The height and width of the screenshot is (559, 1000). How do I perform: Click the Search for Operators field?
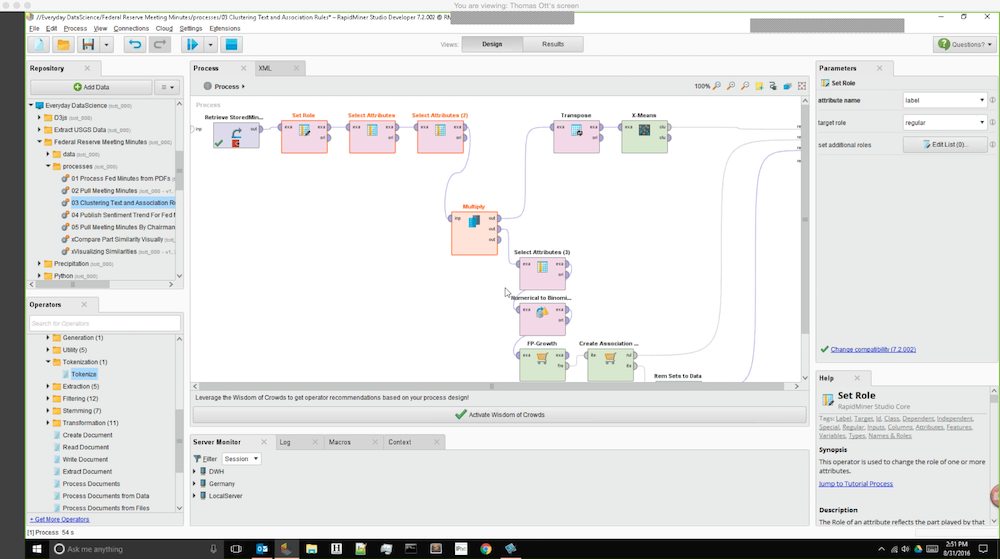pos(104,323)
